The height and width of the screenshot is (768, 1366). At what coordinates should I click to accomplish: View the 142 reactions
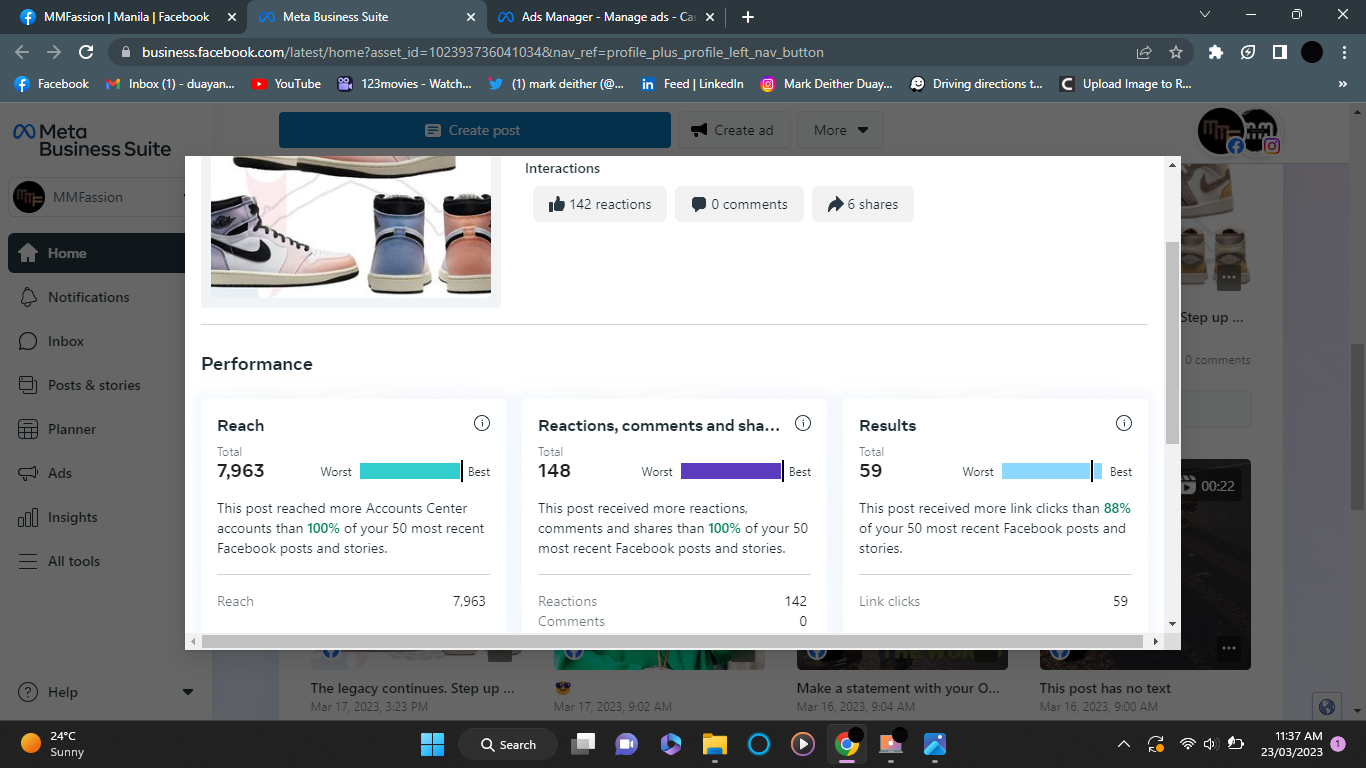point(600,204)
